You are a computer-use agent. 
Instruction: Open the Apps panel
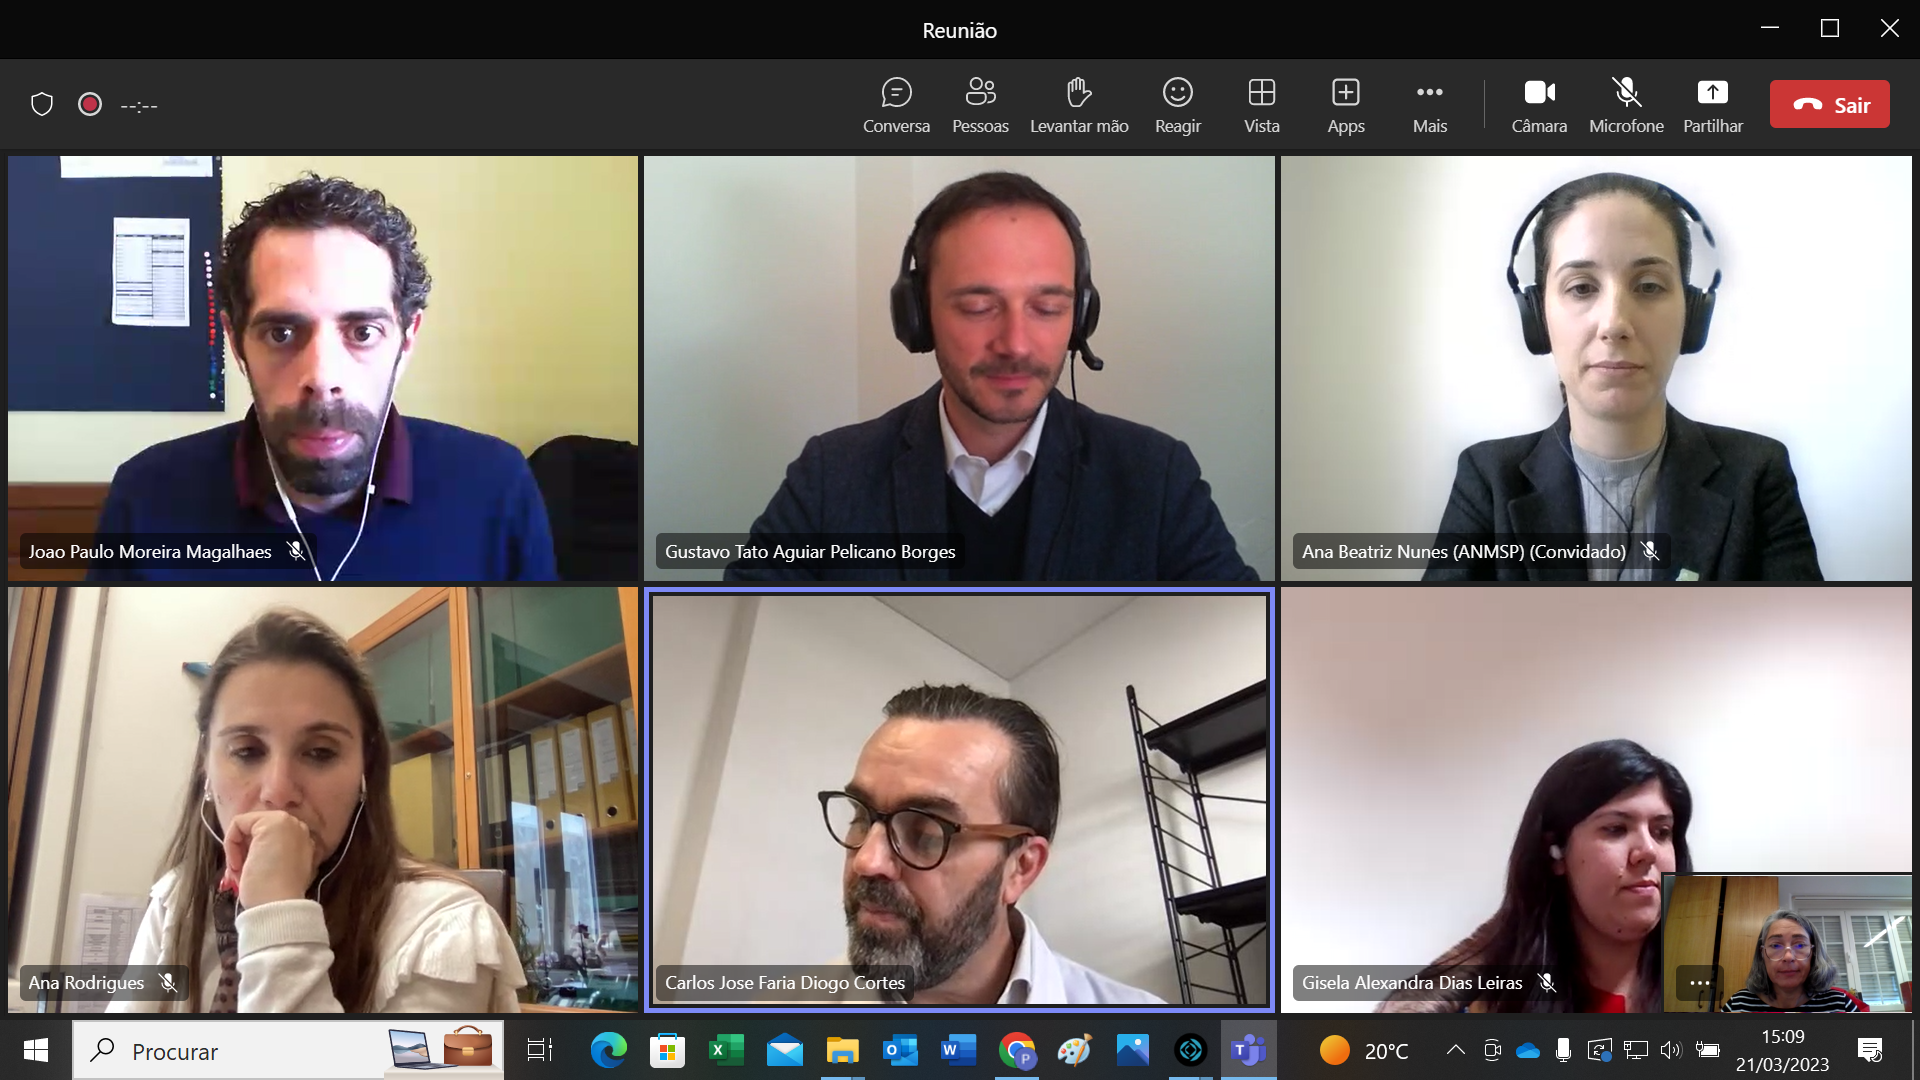coord(1345,104)
